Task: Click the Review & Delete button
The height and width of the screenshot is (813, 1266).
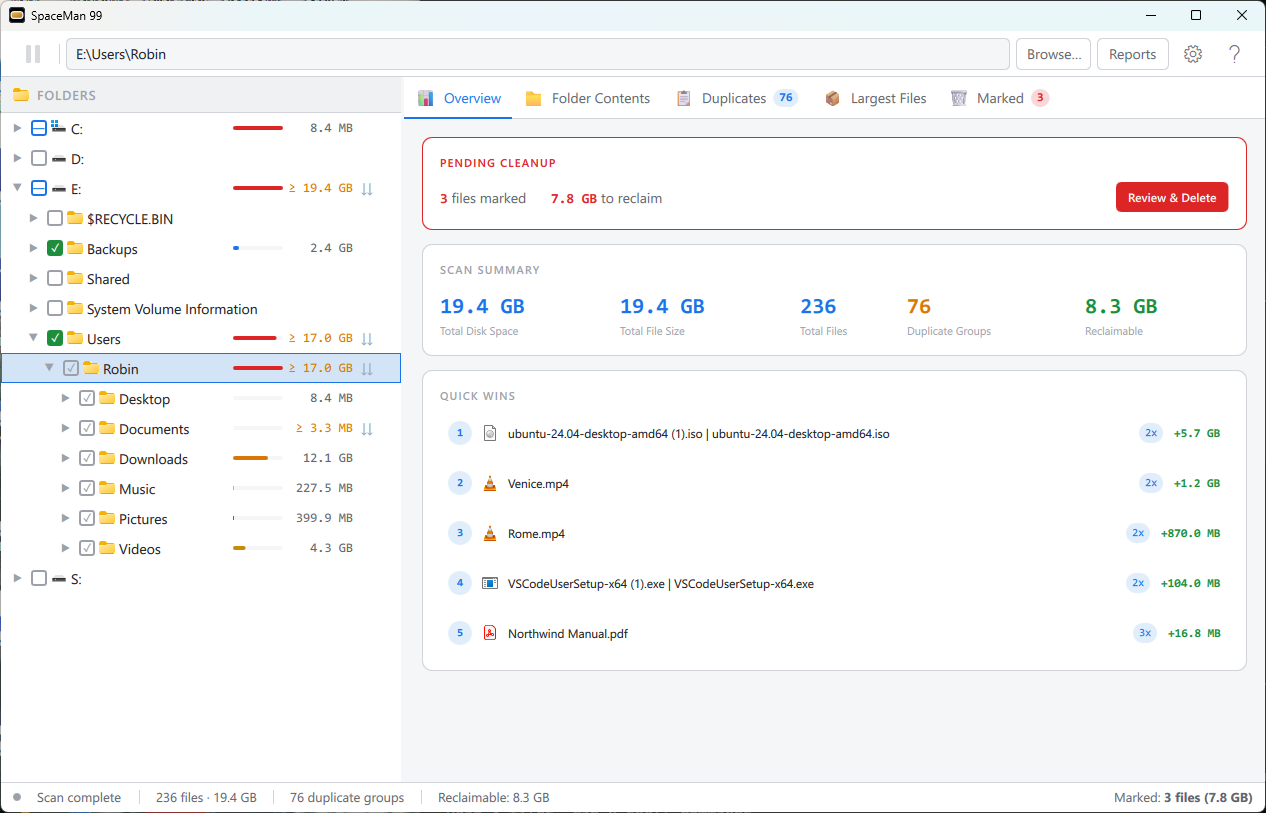Action: pos(1172,197)
